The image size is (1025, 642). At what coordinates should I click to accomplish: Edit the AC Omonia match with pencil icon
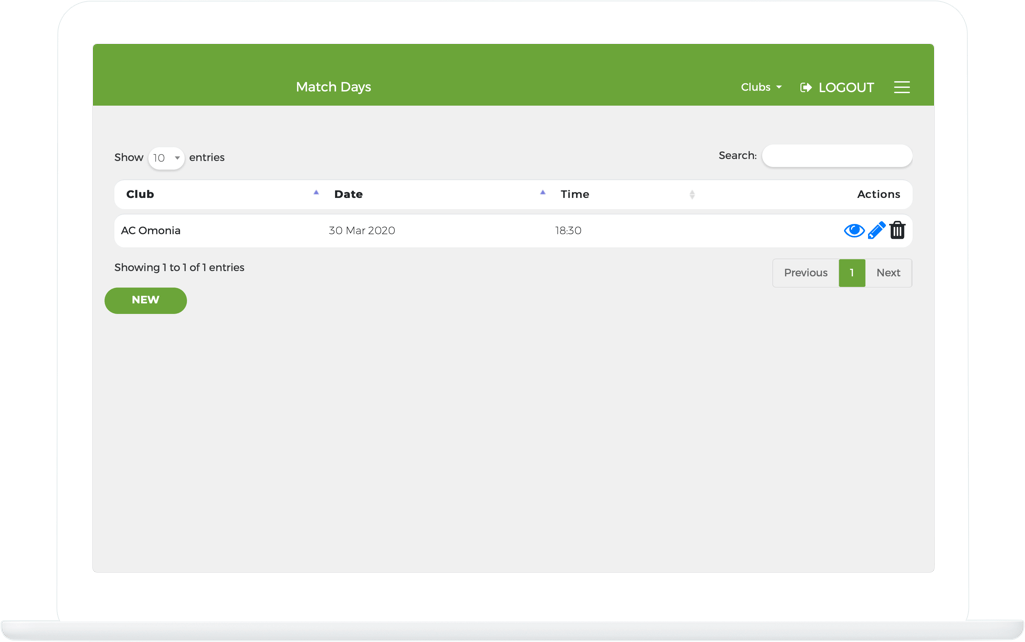point(877,230)
